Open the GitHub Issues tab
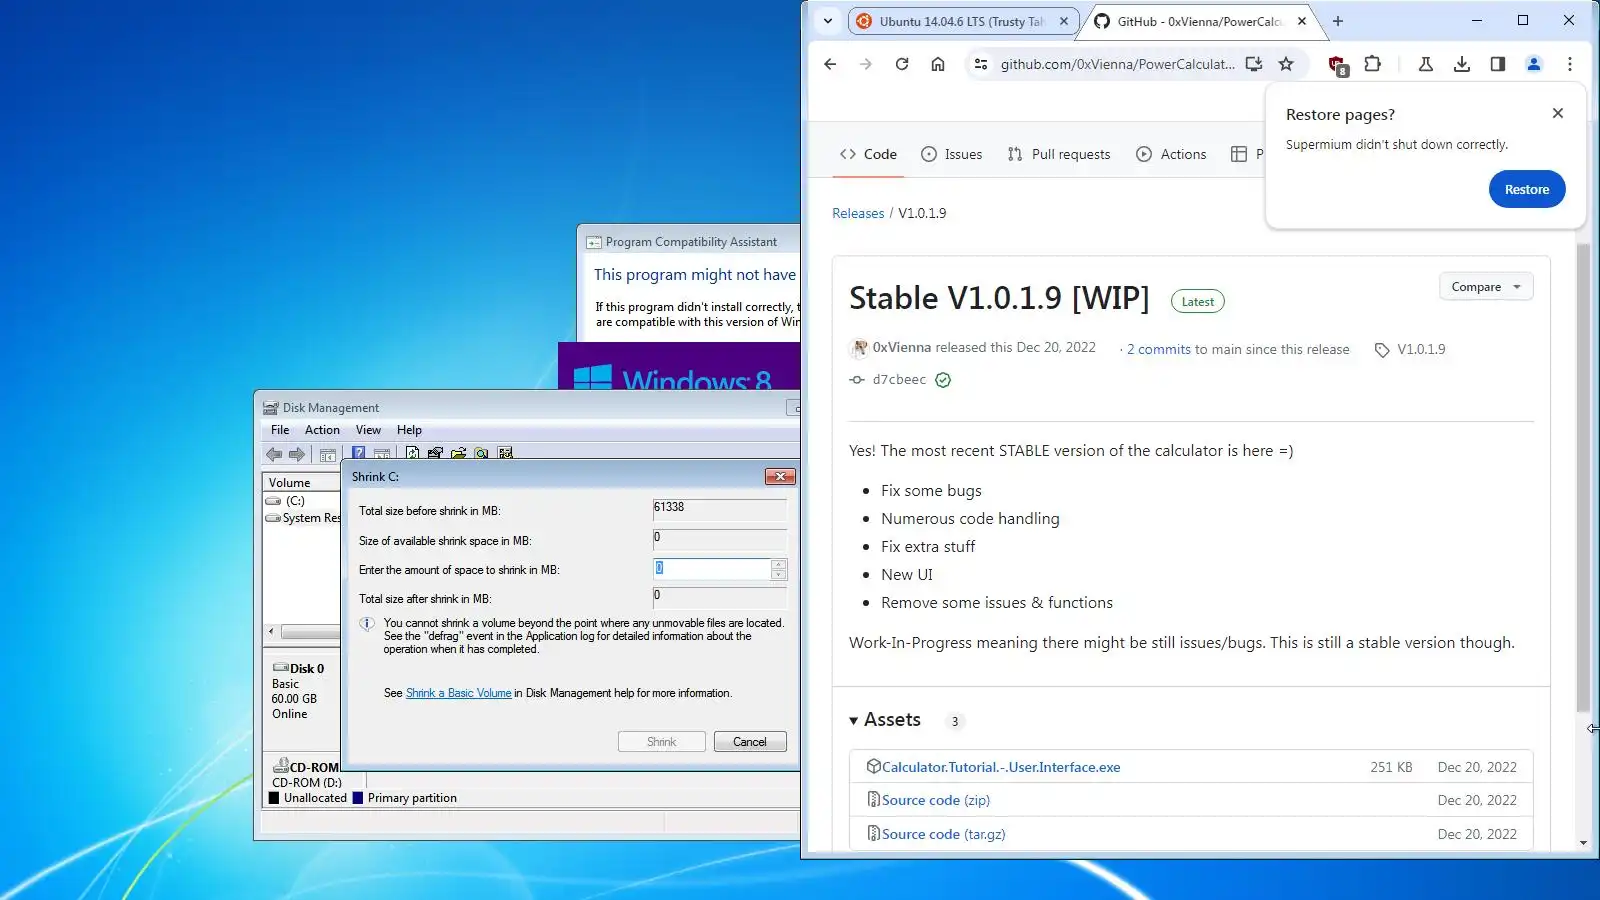1600x900 pixels. tap(951, 154)
